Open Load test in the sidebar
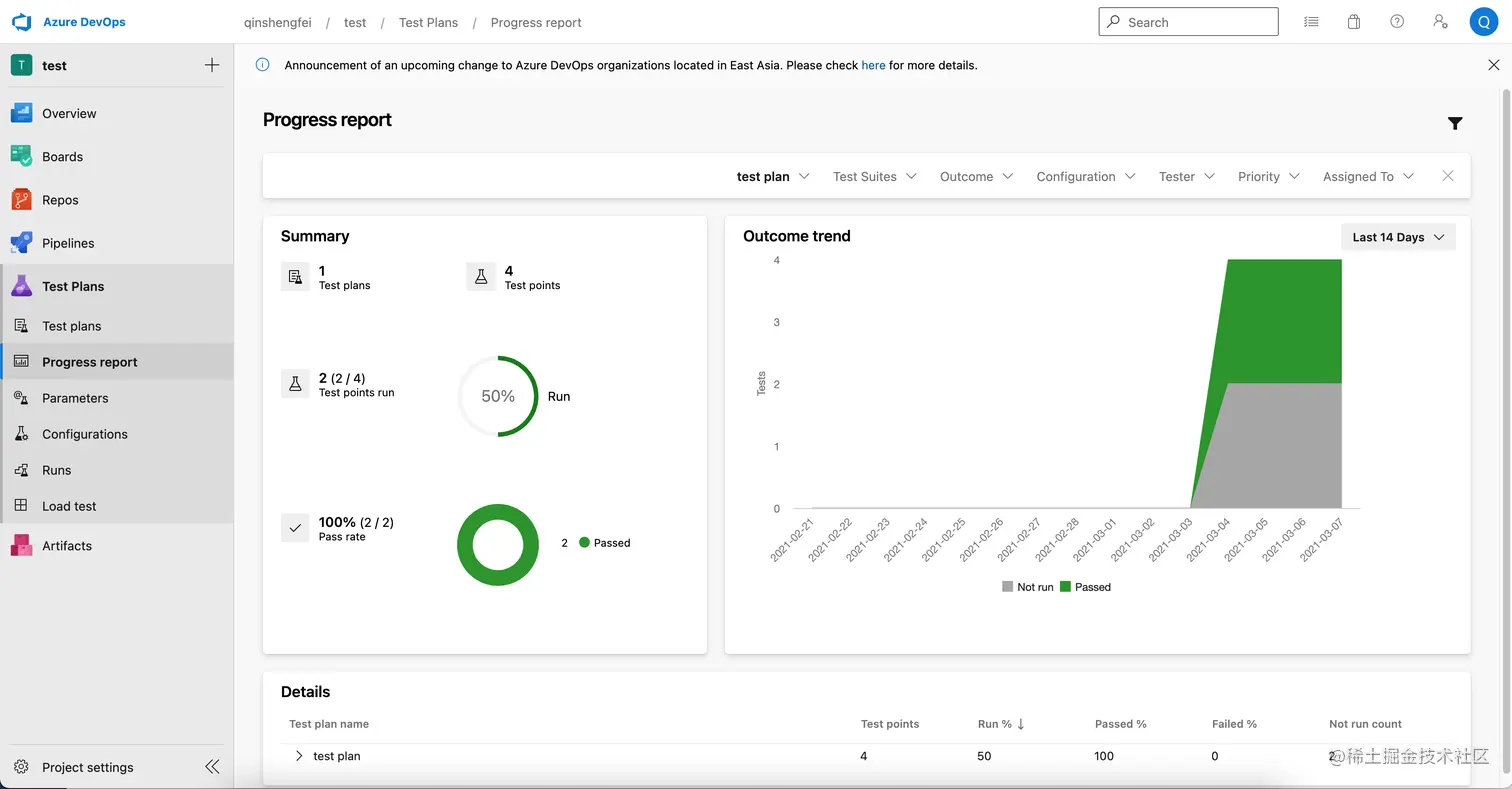The width and height of the screenshot is (1512, 789). (117, 506)
